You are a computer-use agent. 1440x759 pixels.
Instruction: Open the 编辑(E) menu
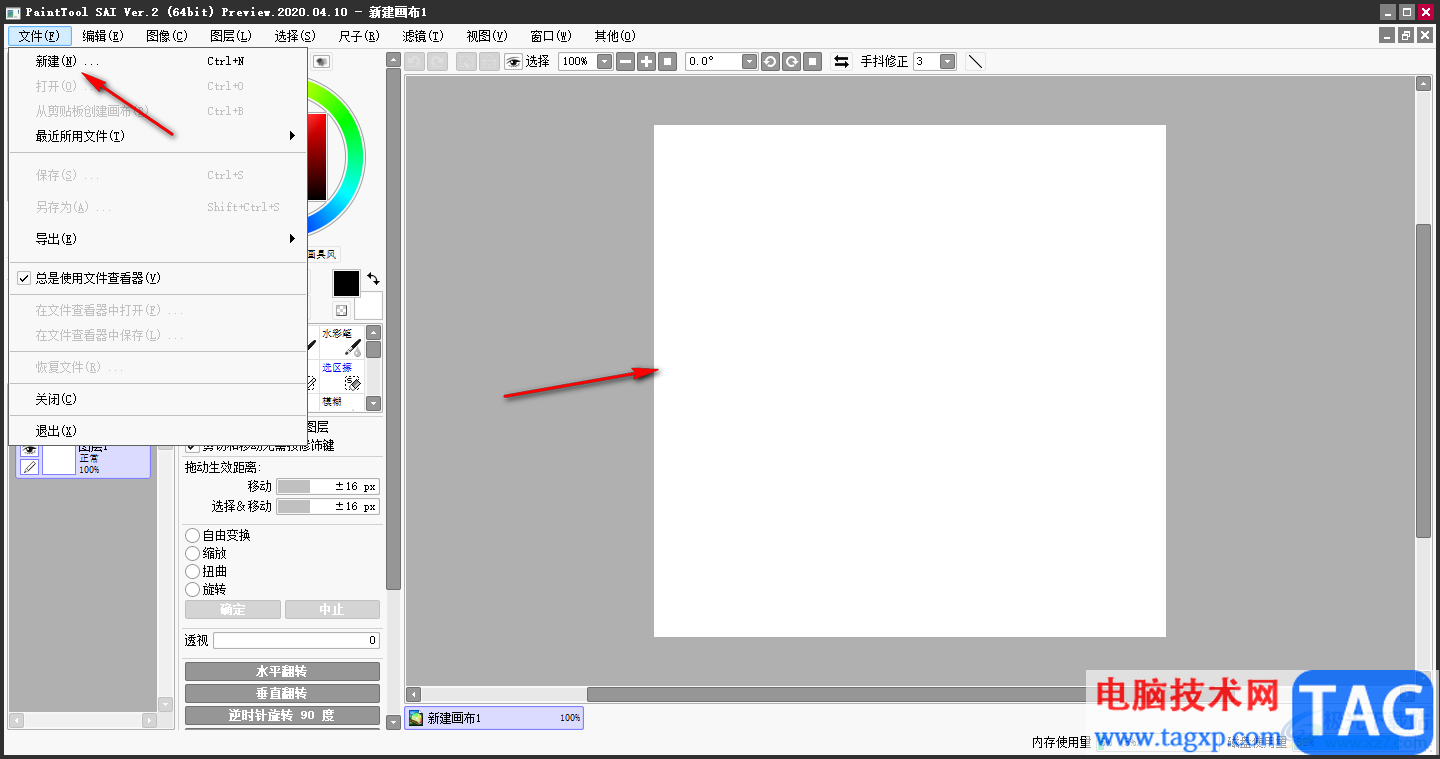point(103,36)
